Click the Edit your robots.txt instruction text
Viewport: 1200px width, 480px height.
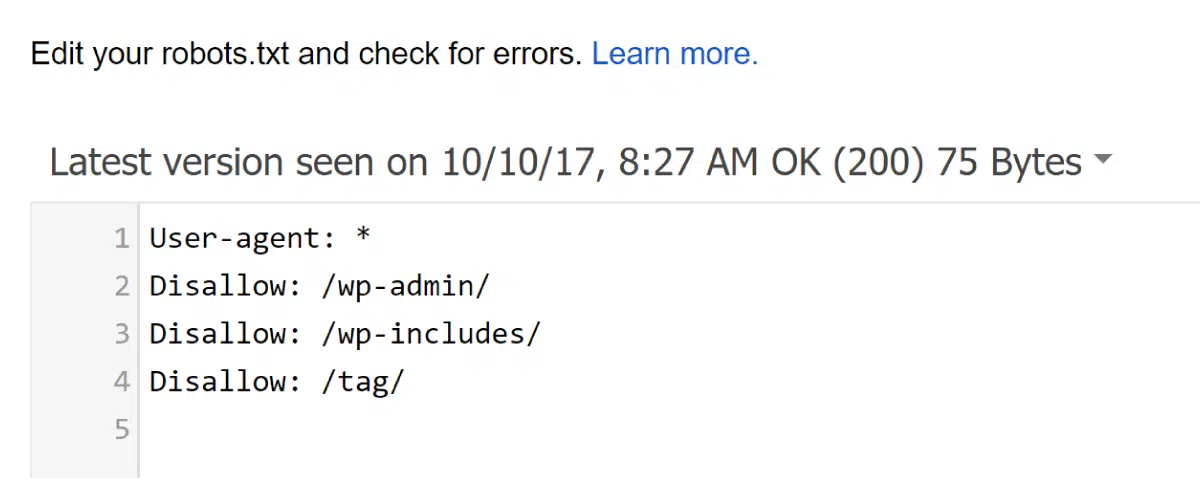click(x=305, y=53)
